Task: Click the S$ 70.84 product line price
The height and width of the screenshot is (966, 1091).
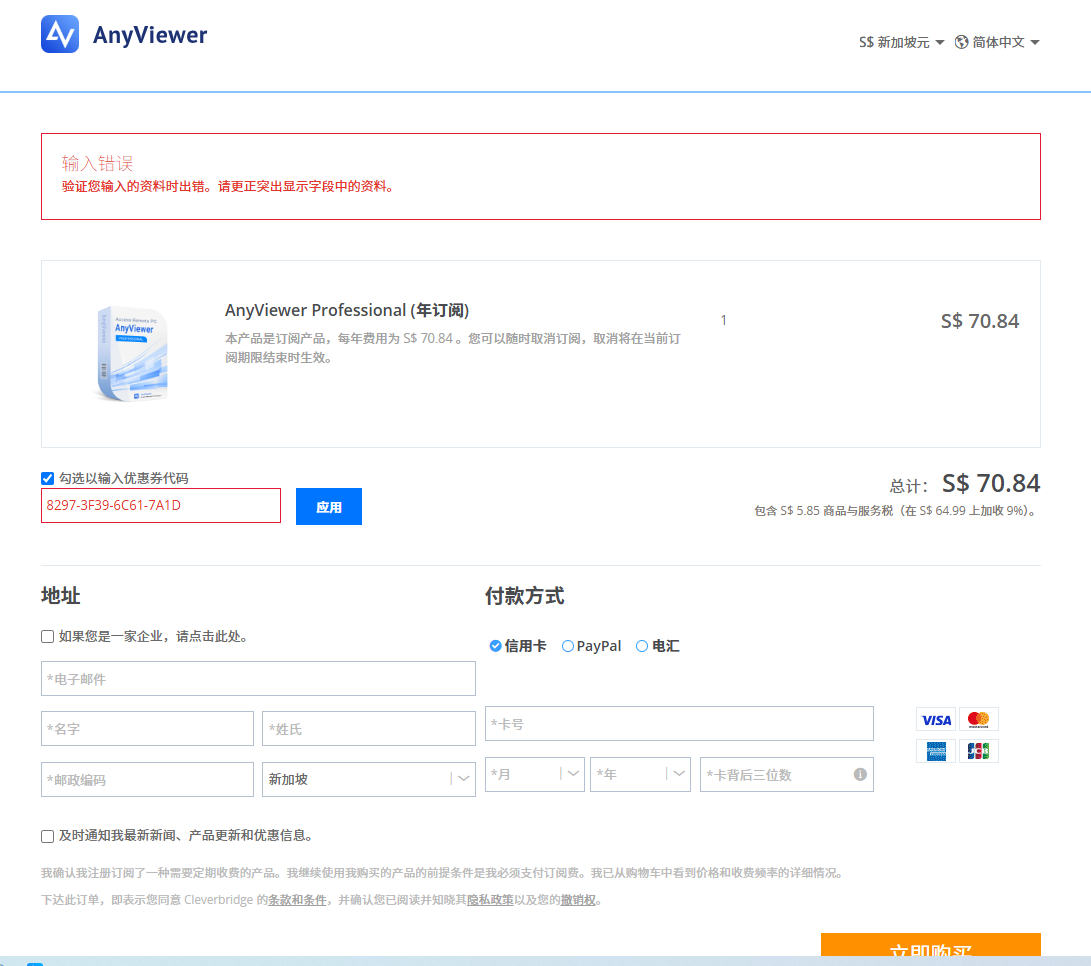Action: pos(980,322)
